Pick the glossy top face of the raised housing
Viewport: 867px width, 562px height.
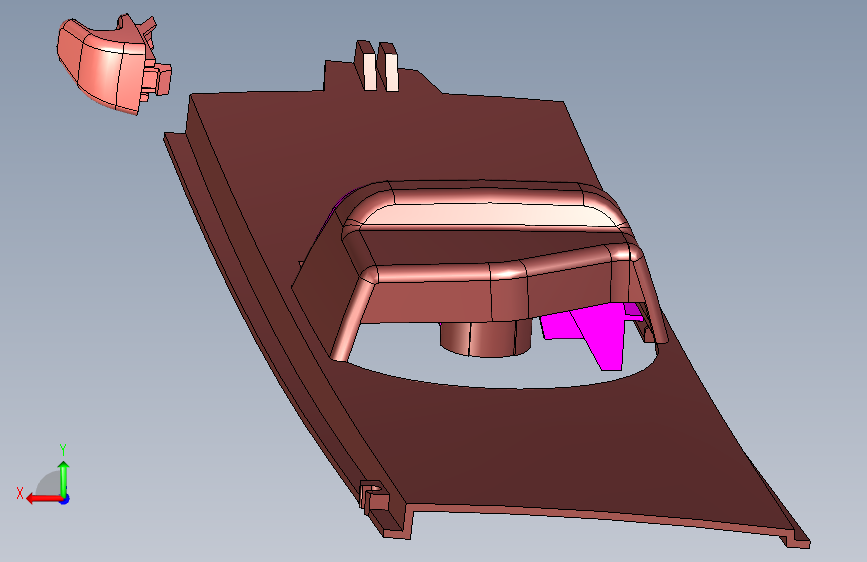click(x=487, y=214)
